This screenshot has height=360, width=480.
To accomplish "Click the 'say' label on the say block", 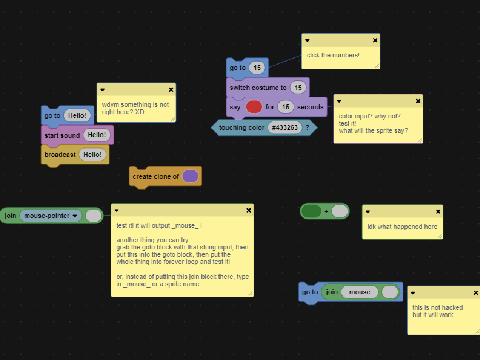I will click(235, 107).
